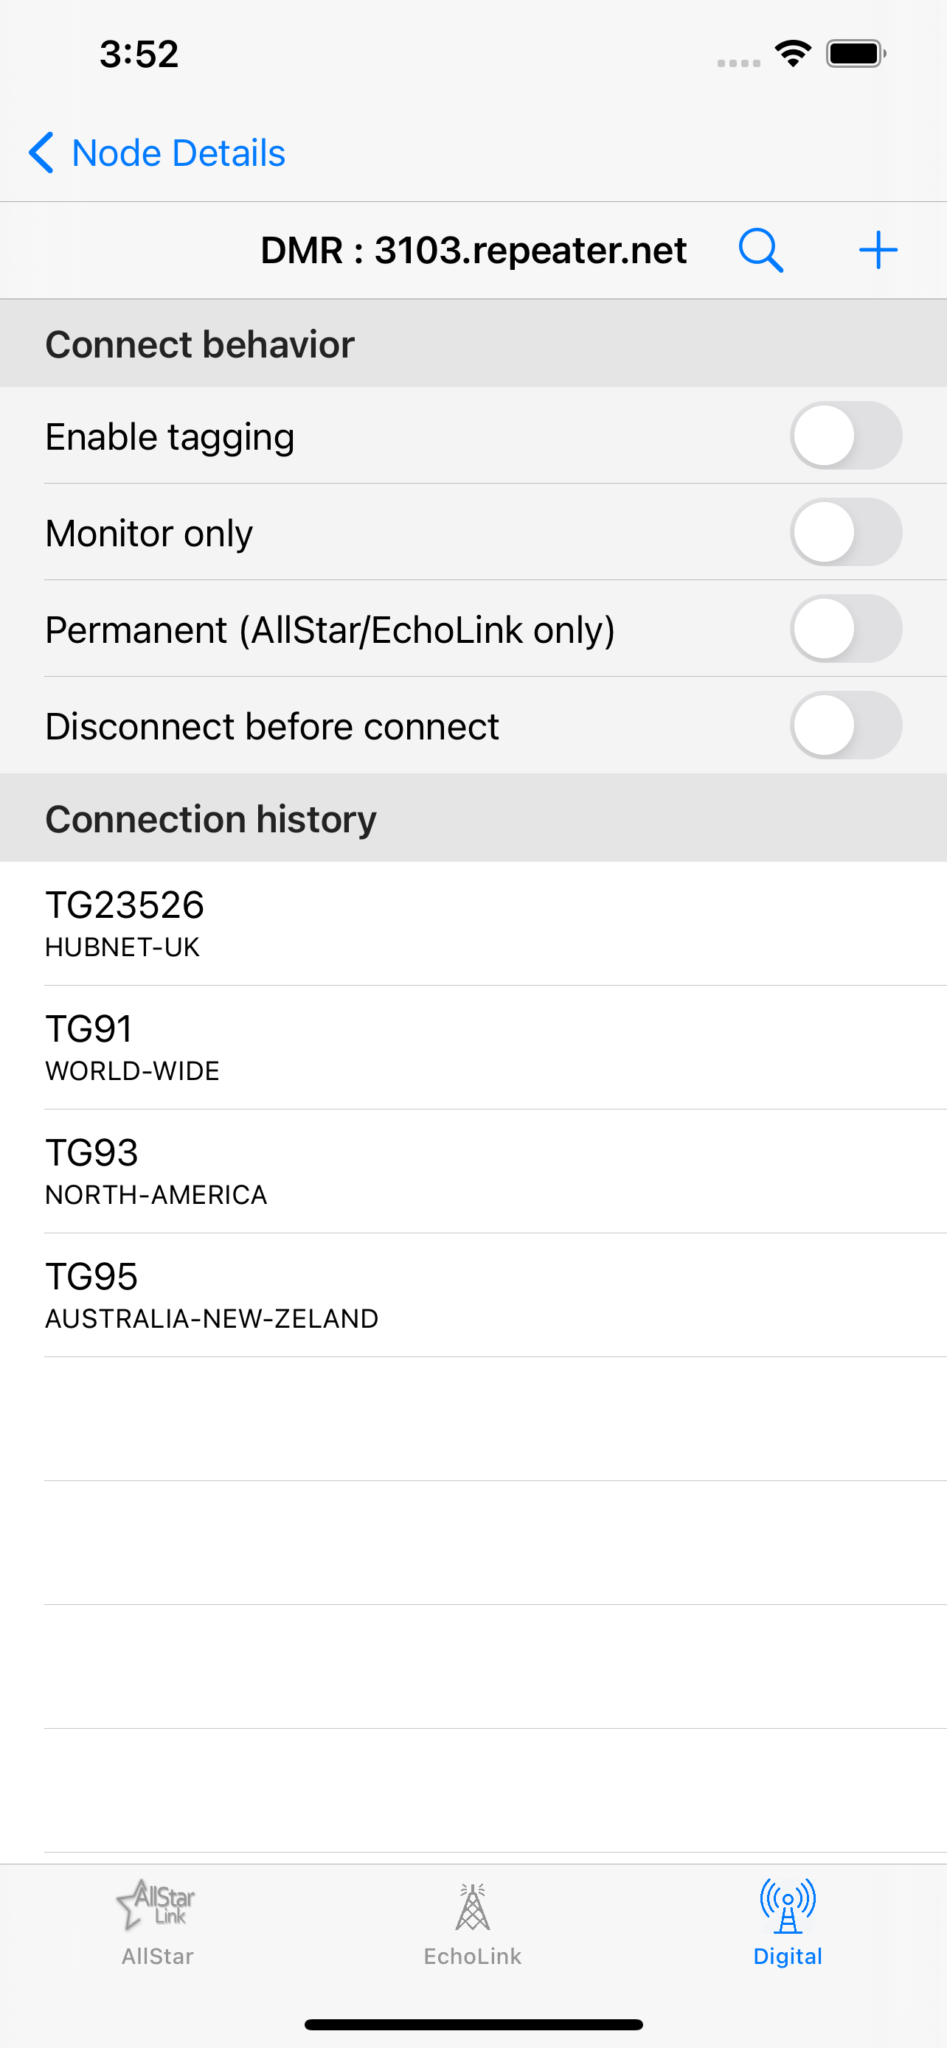Tap the search magnifier icon
This screenshot has width=947, height=2048.
761,250
